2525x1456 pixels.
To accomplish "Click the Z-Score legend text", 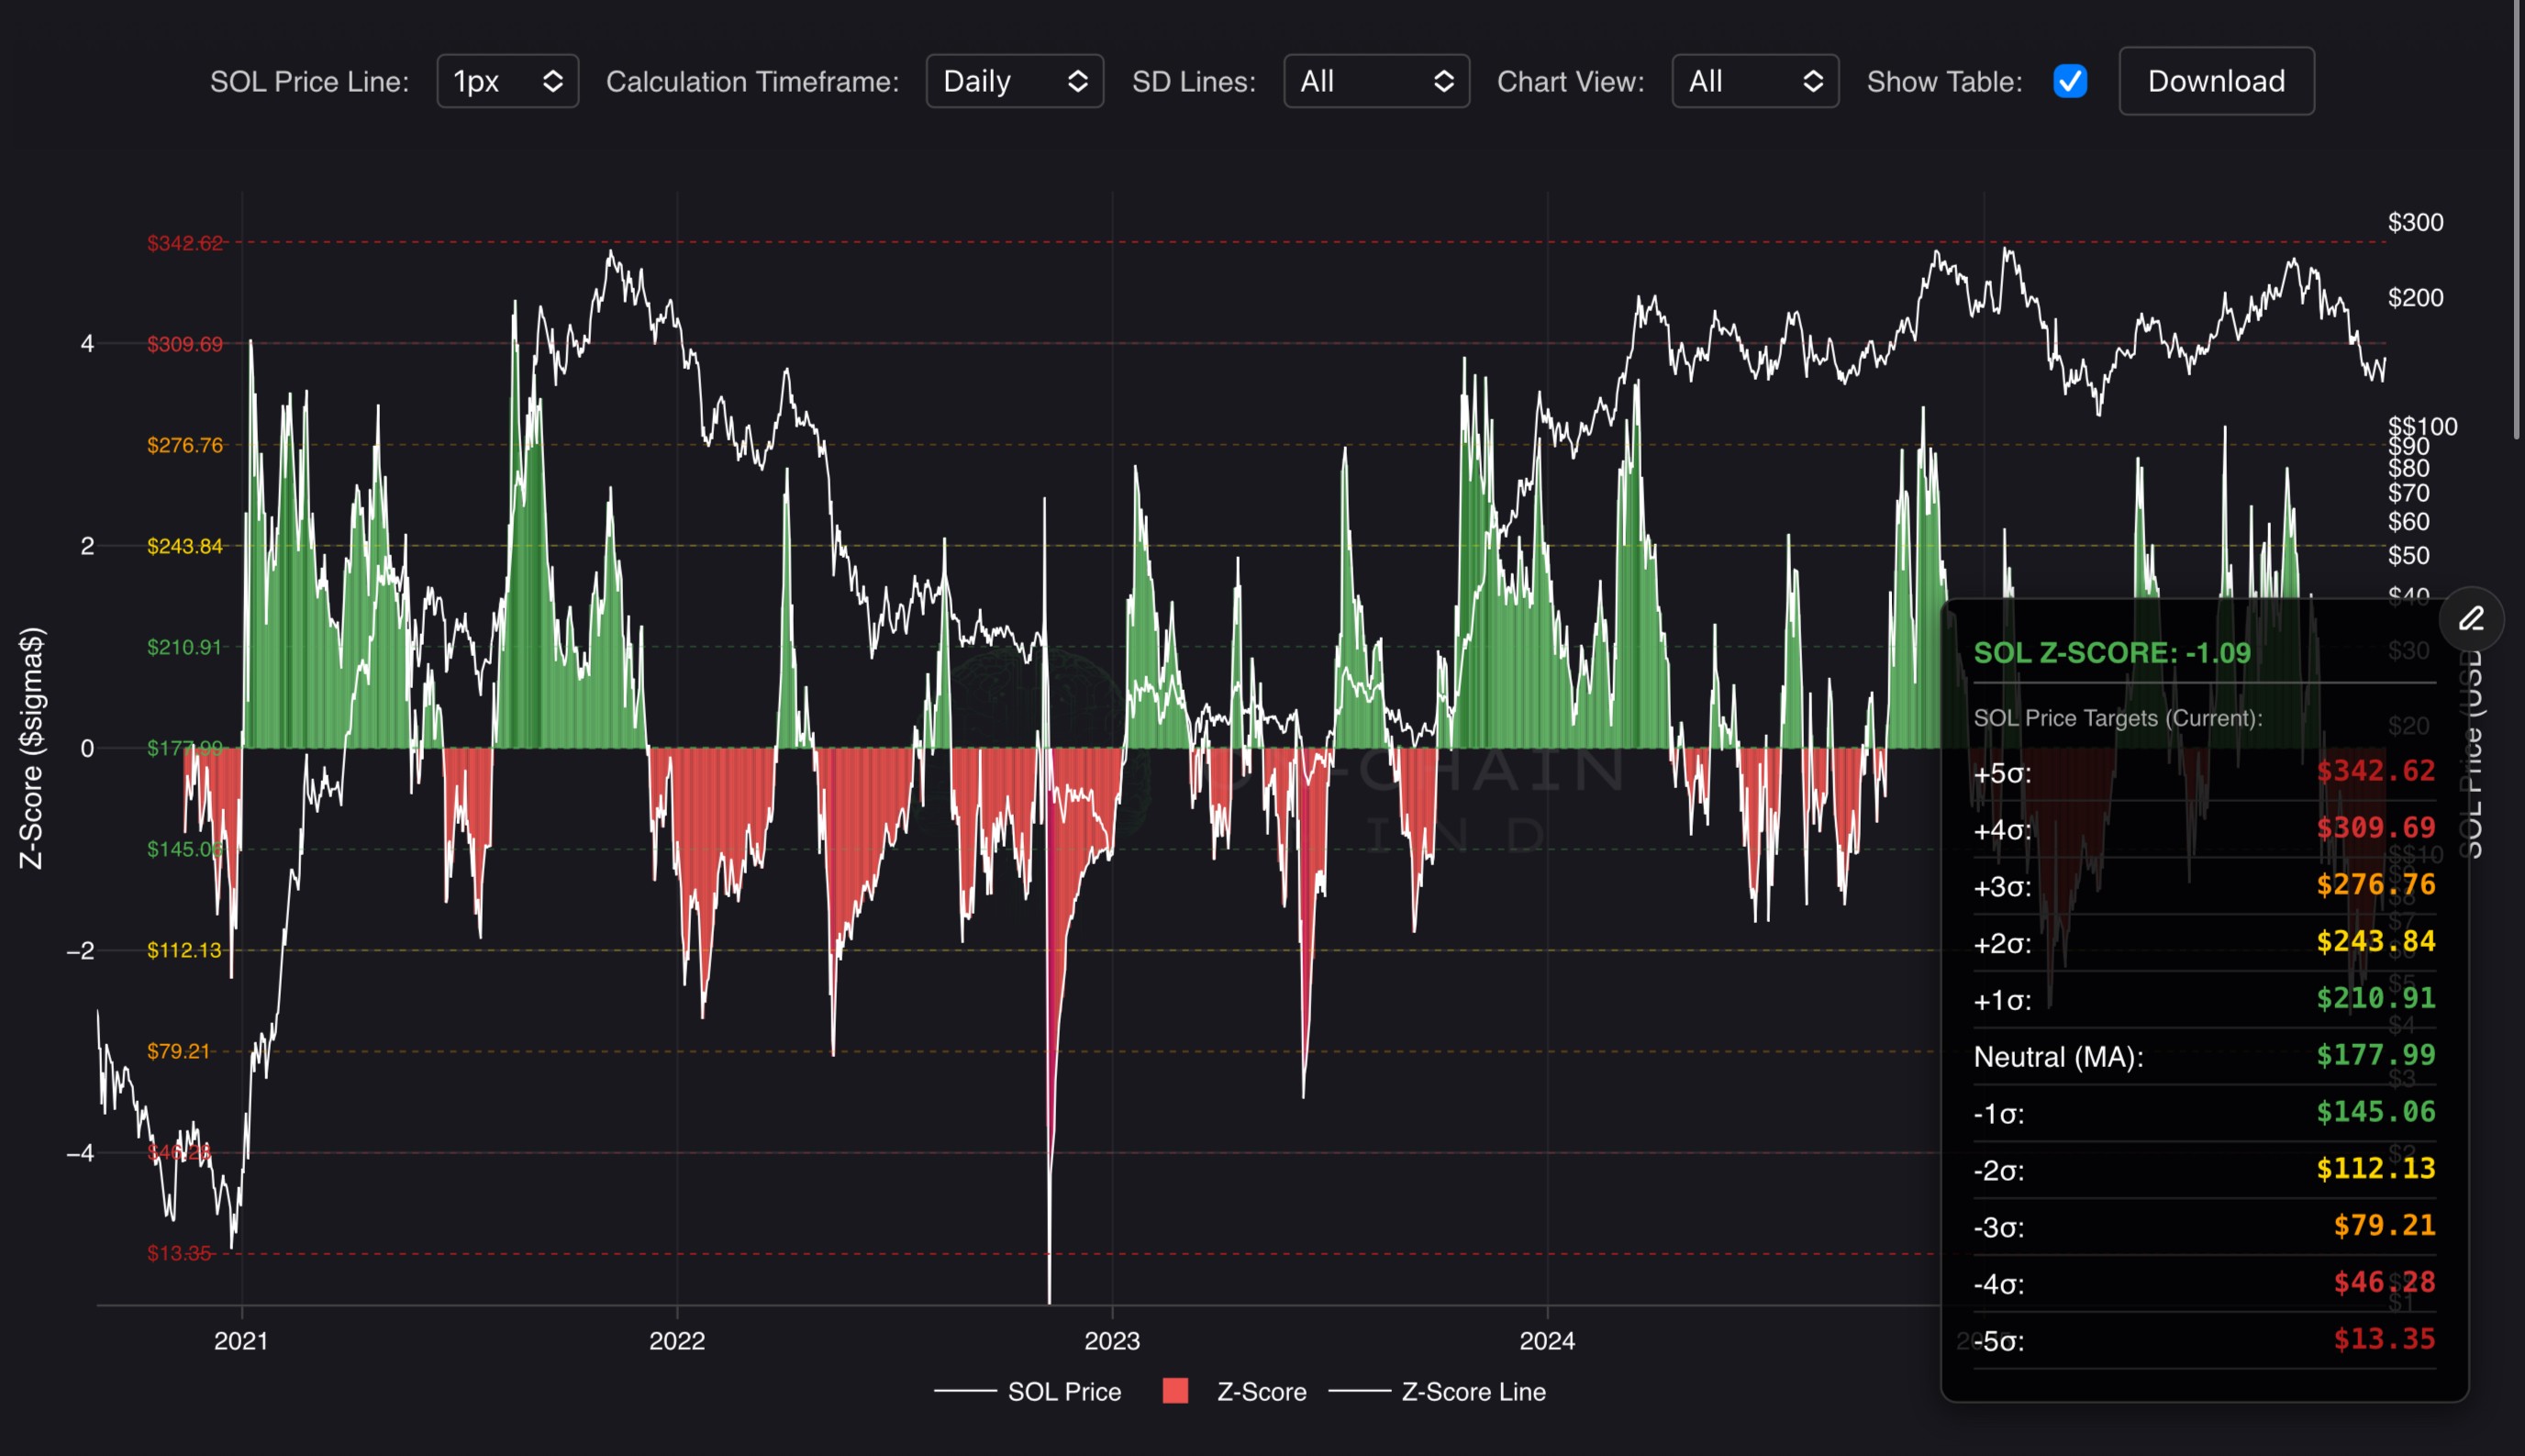I will tap(1261, 1391).
